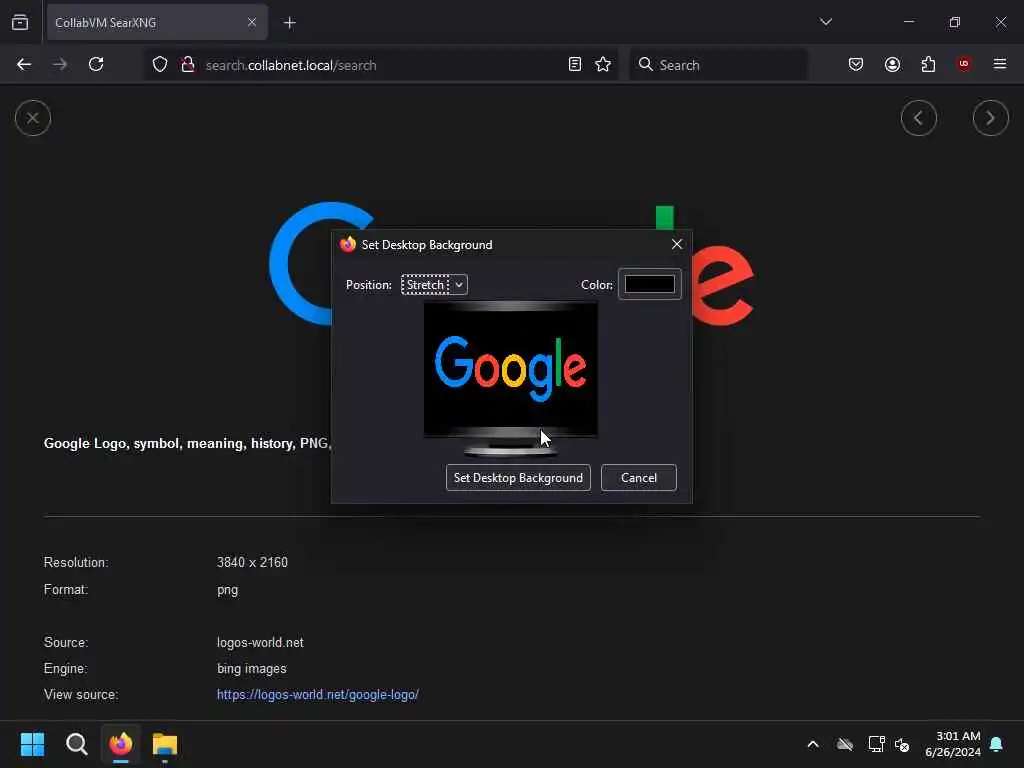Select the CollabVM SearXNG tab
Viewport: 1024px width, 768px height.
[157, 22]
